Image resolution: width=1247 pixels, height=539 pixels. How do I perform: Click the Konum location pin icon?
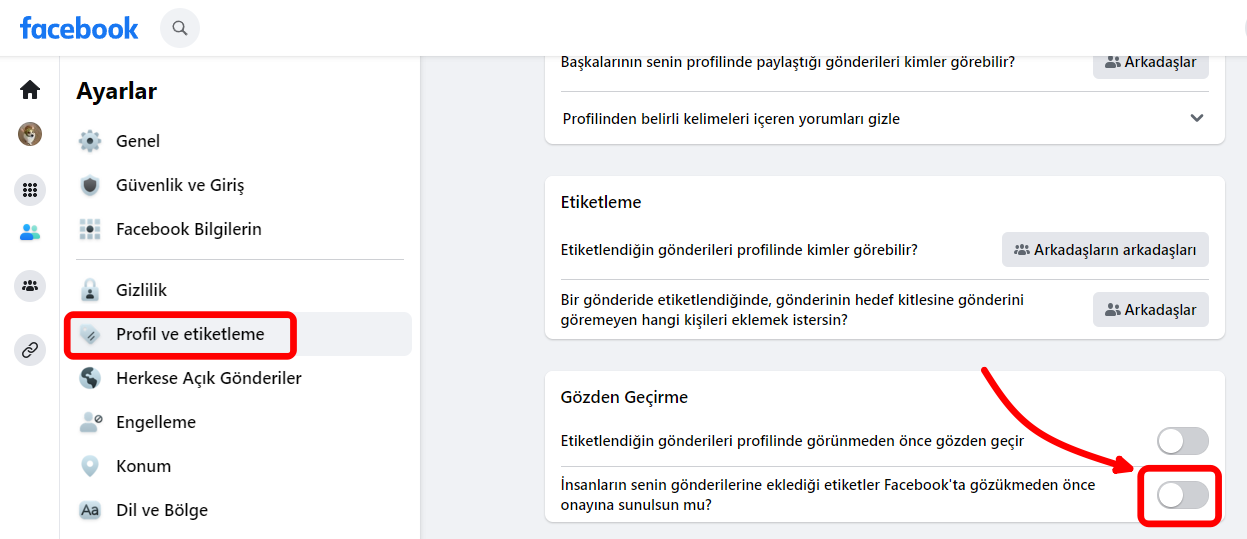[90, 466]
